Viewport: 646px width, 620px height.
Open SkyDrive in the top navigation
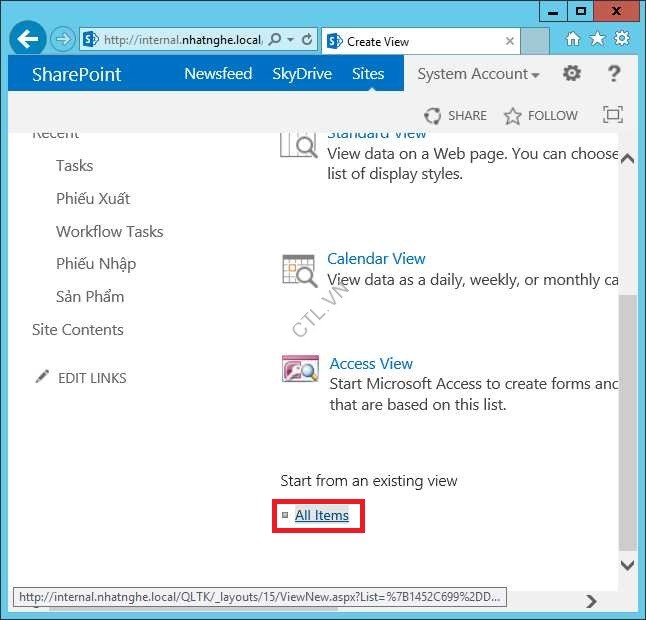pyautogui.click(x=302, y=74)
